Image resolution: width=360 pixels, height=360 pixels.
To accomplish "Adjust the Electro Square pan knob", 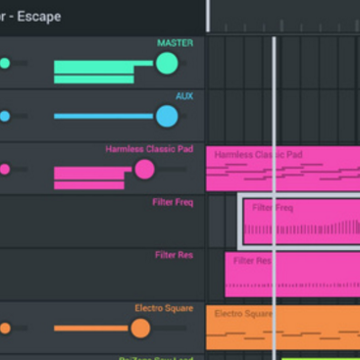I will (x=5, y=328).
